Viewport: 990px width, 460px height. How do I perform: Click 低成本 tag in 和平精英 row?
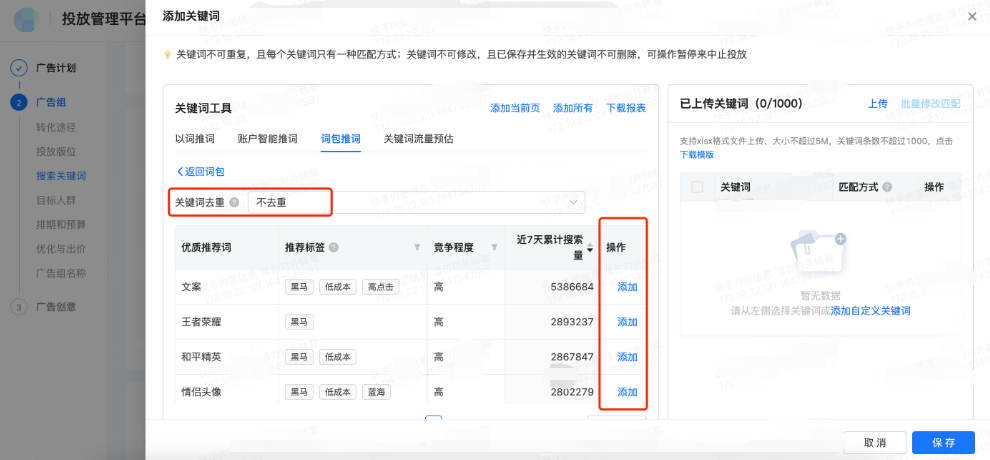pos(338,357)
